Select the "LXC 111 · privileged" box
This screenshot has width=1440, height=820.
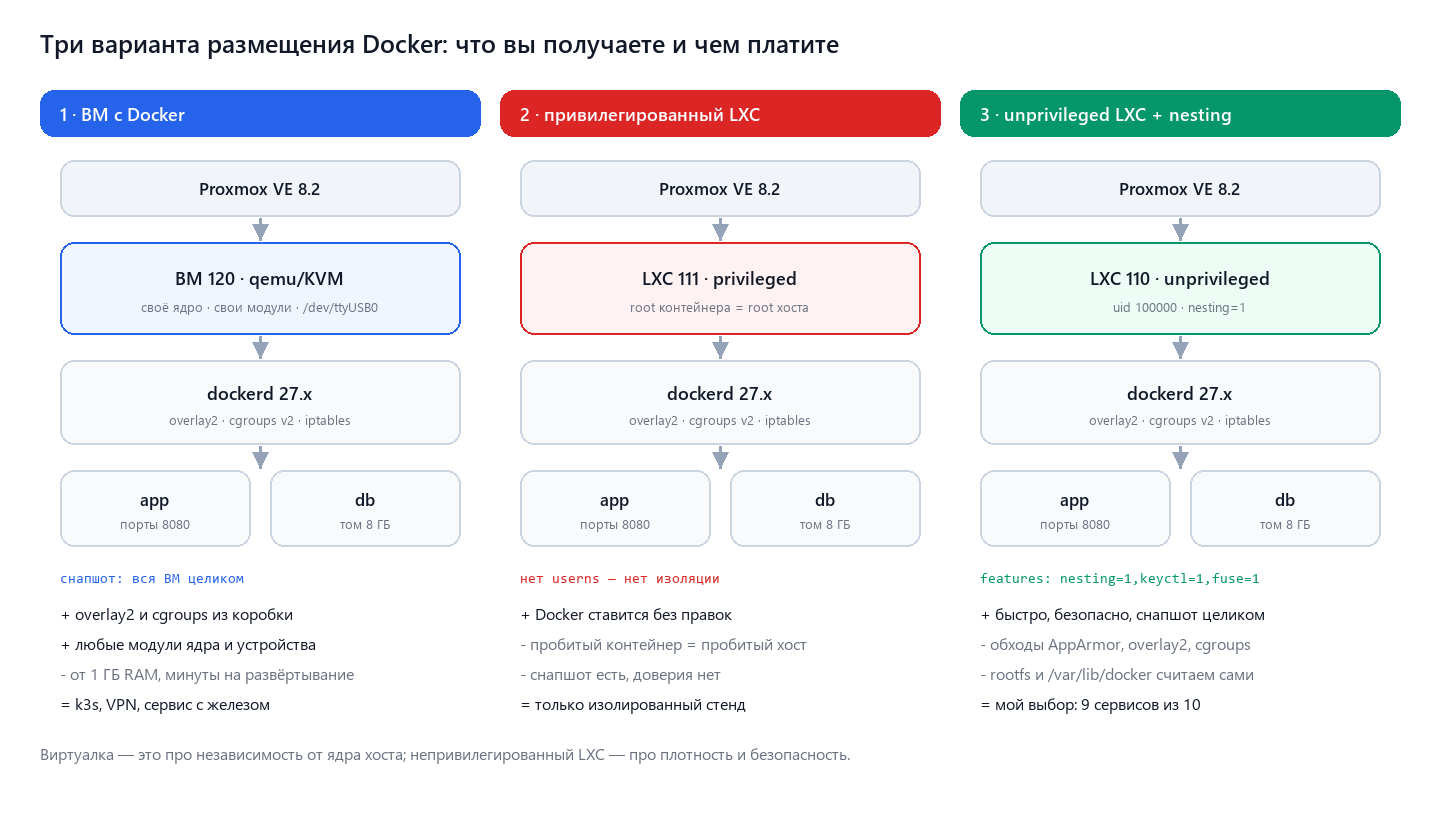tap(720, 288)
